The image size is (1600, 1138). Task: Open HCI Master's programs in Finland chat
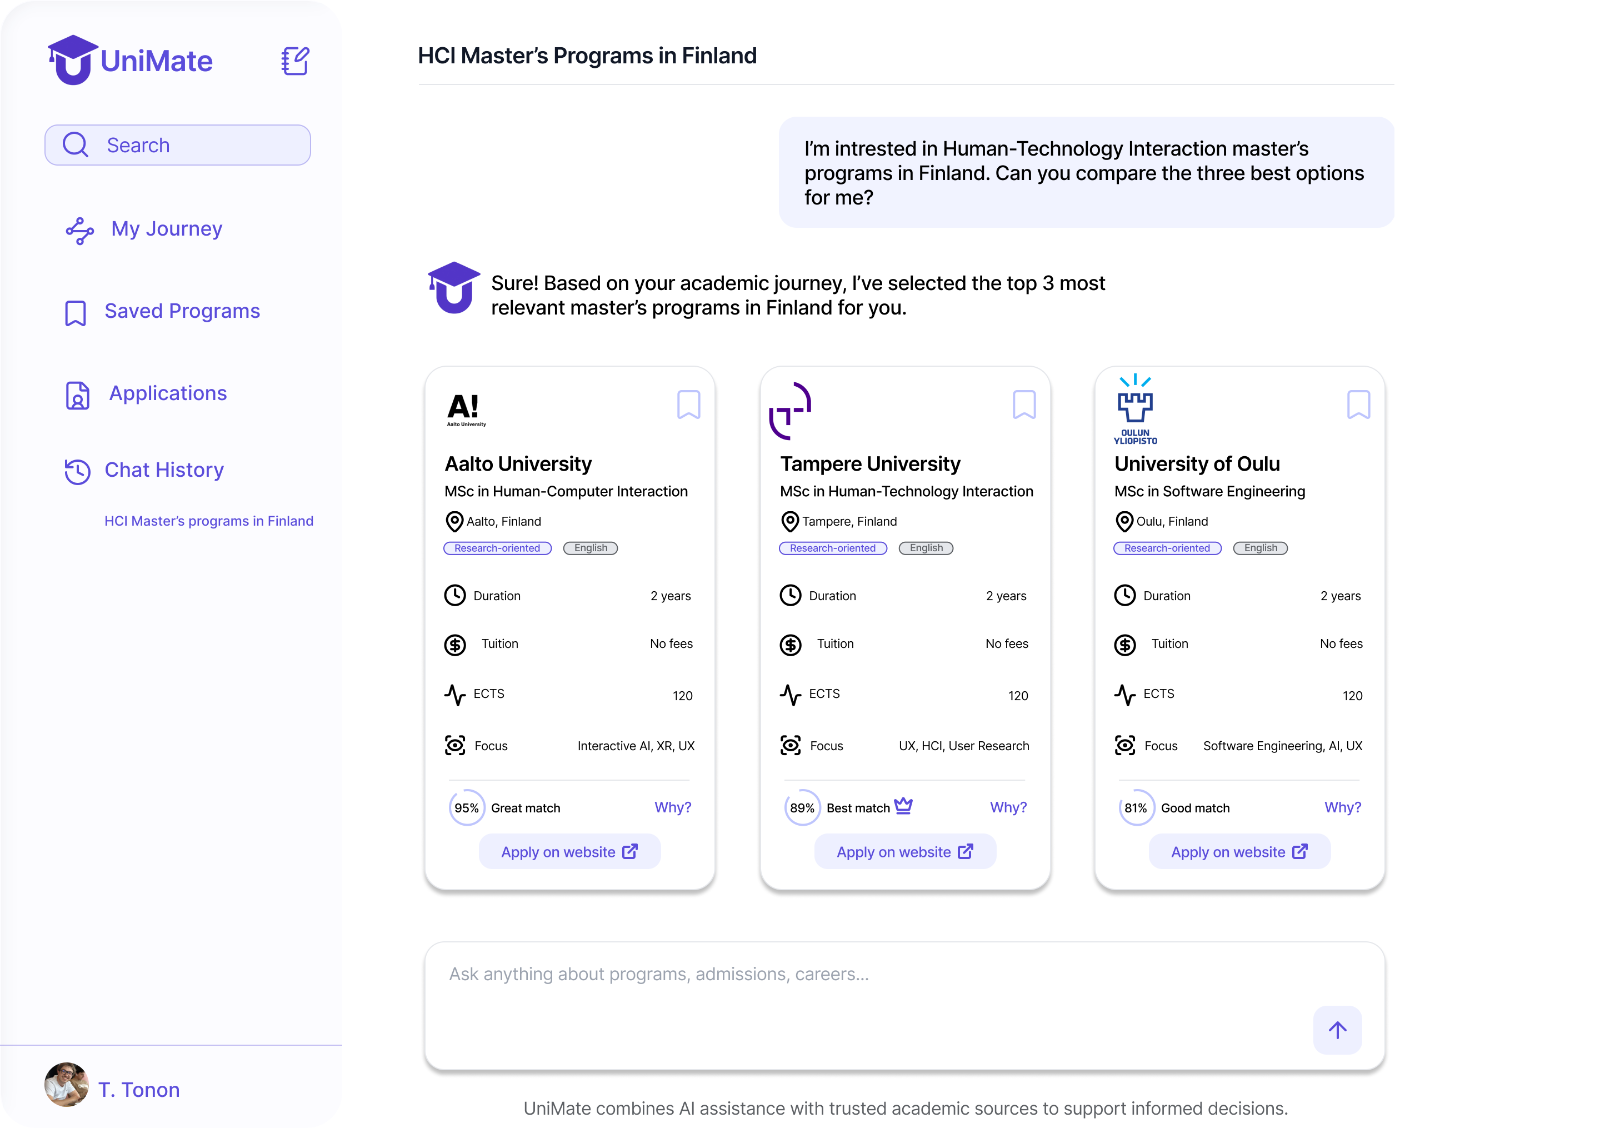click(x=209, y=521)
